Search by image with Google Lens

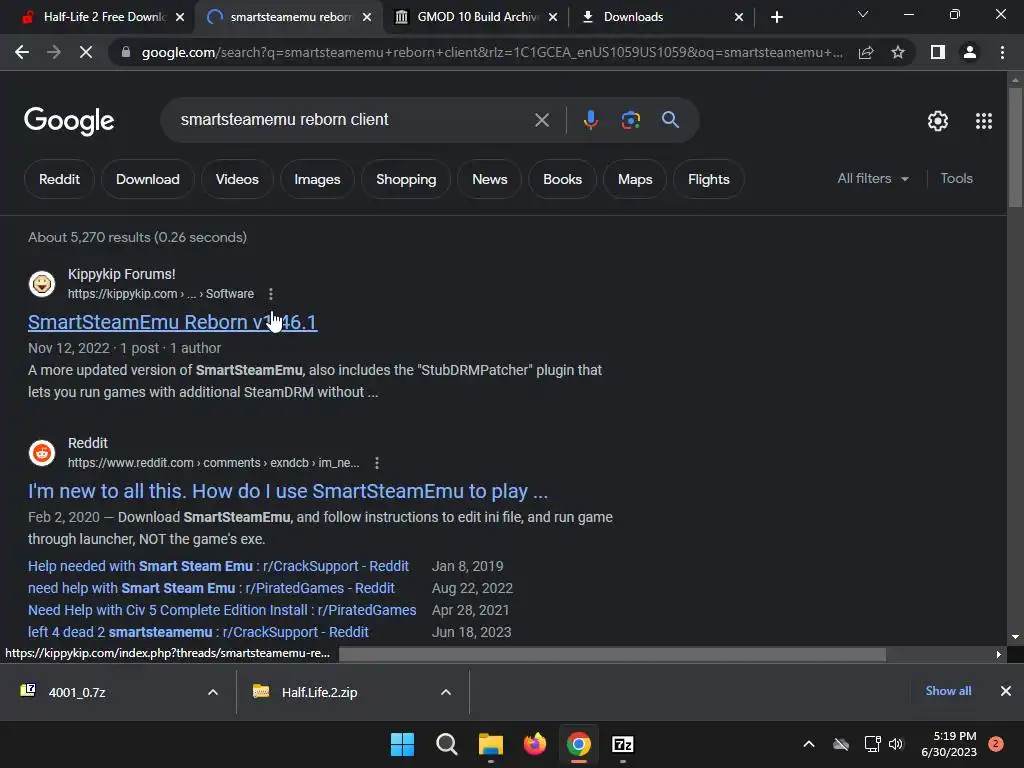630,120
